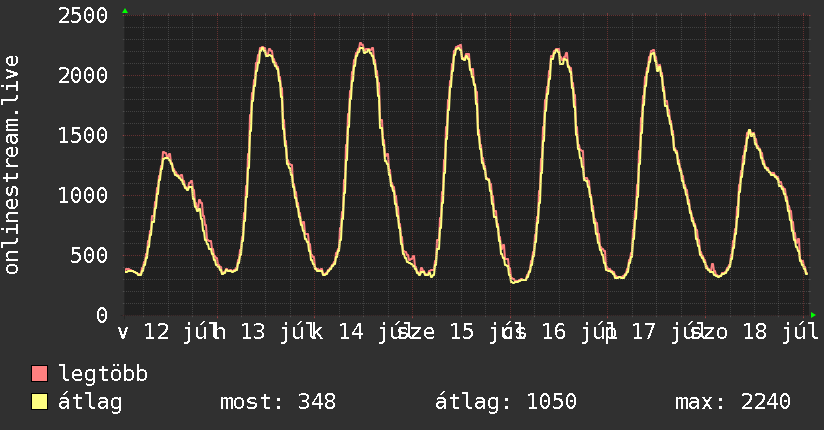The width and height of the screenshot is (824, 430).
Task: Click the green arrow ending the x-axis
Action: tap(813, 315)
